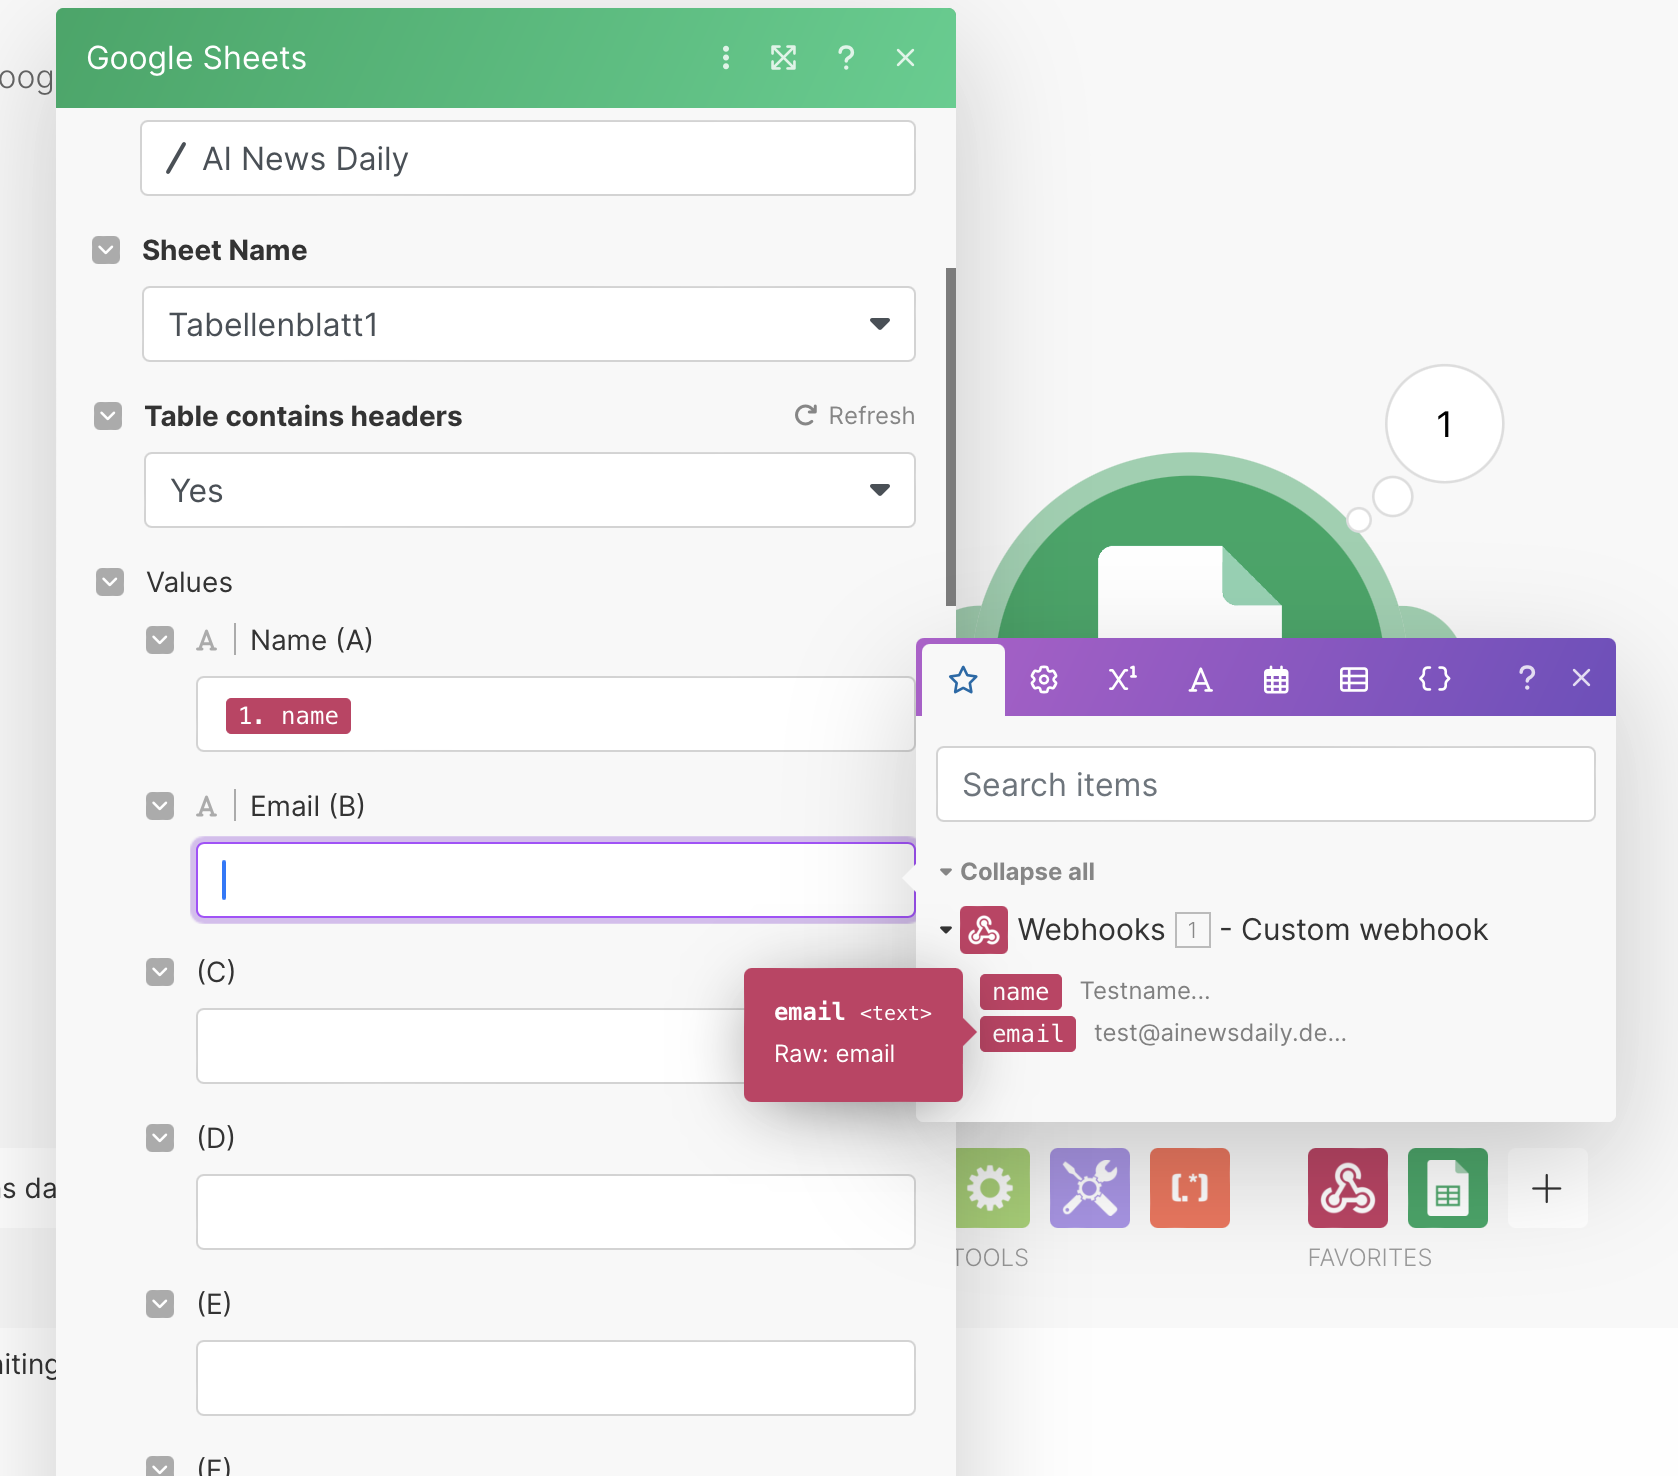The width and height of the screenshot is (1678, 1476).
Task: Open the date and time functions tab
Action: click(x=1276, y=680)
